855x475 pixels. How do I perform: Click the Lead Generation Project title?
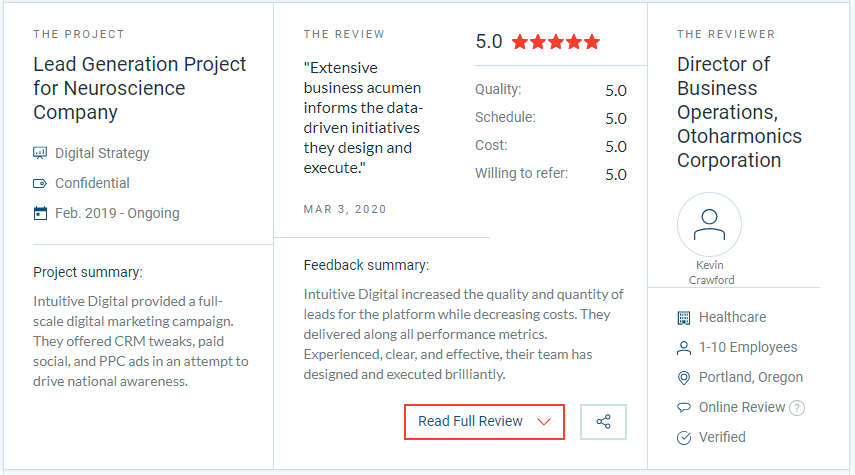pos(140,88)
